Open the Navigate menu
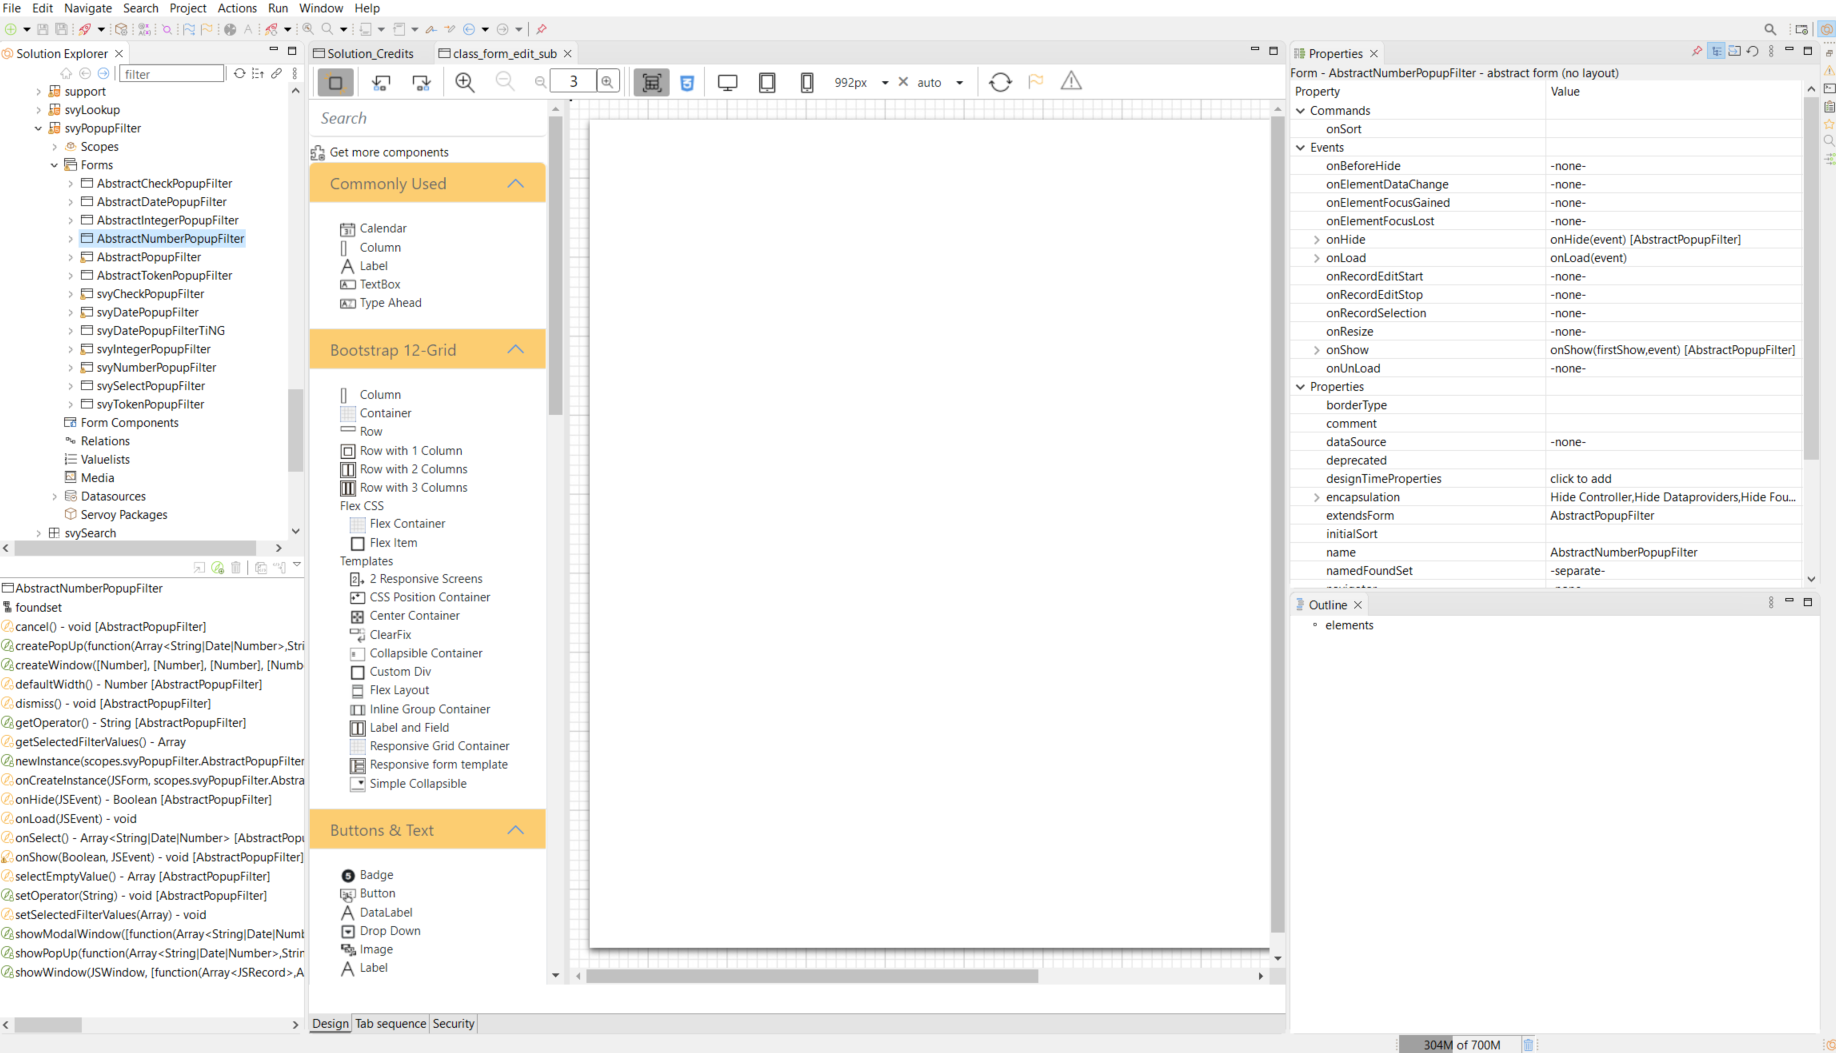The height and width of the screenshot is (1053, 1836). pyautogui.click(x=88, y=8)
